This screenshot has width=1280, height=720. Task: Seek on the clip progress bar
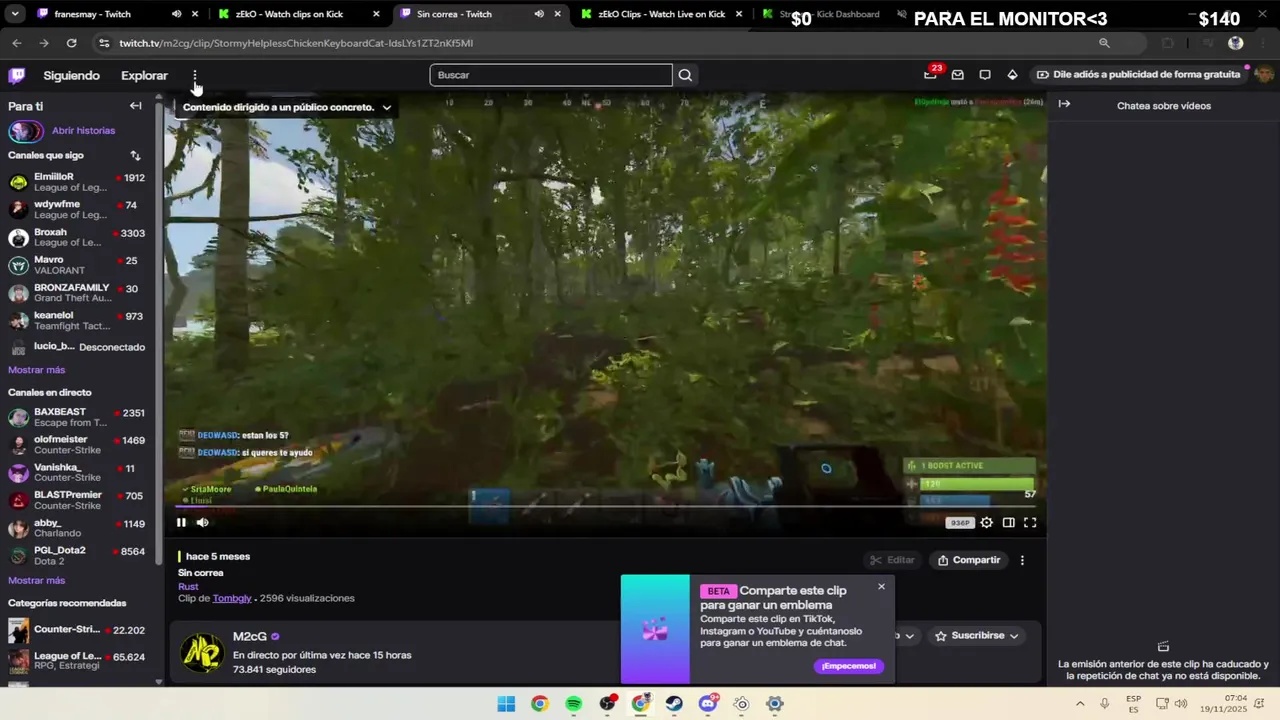[x=605, y=507]
